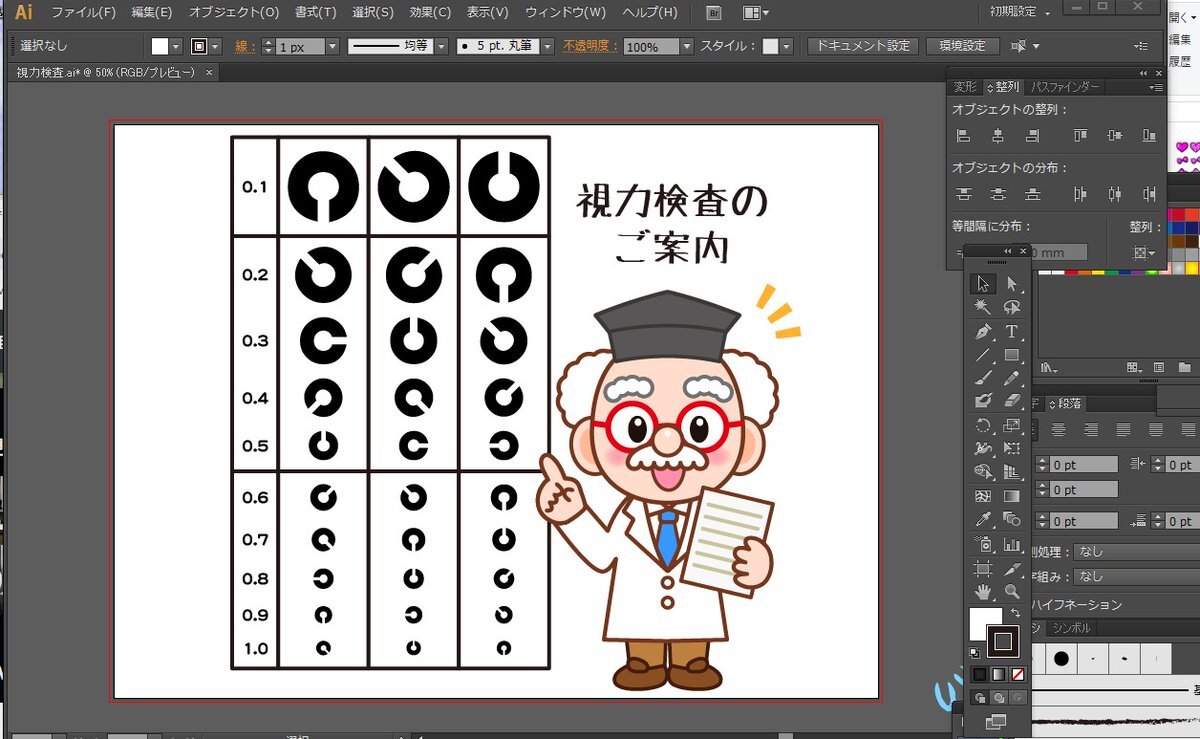This screenshot has width=1200, height=739.
Task: Select the Slice tool
Action: [1012, 568]
